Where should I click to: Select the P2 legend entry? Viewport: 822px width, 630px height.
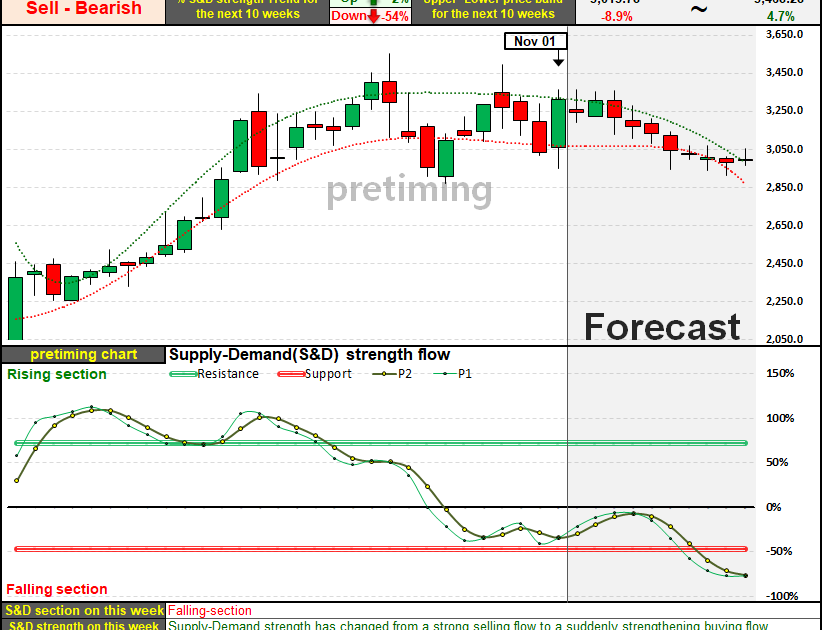click(x=392, y=374)
